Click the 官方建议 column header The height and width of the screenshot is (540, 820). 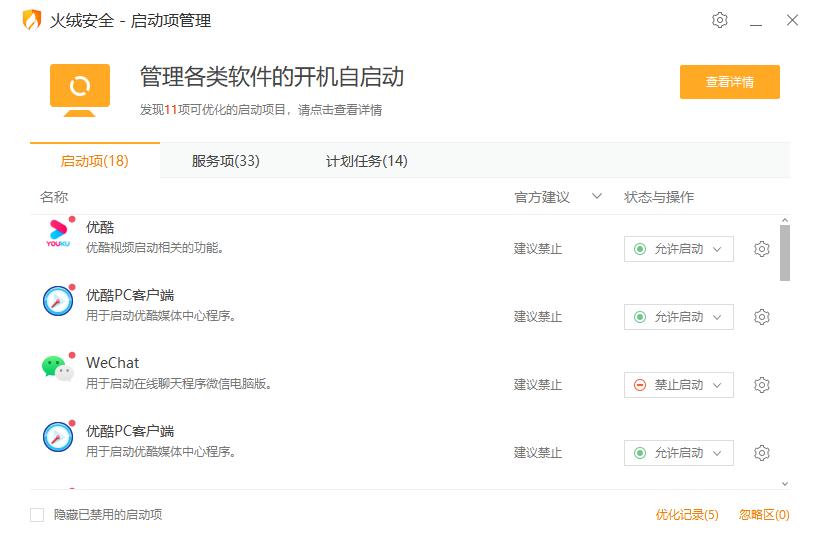point(542,197)
